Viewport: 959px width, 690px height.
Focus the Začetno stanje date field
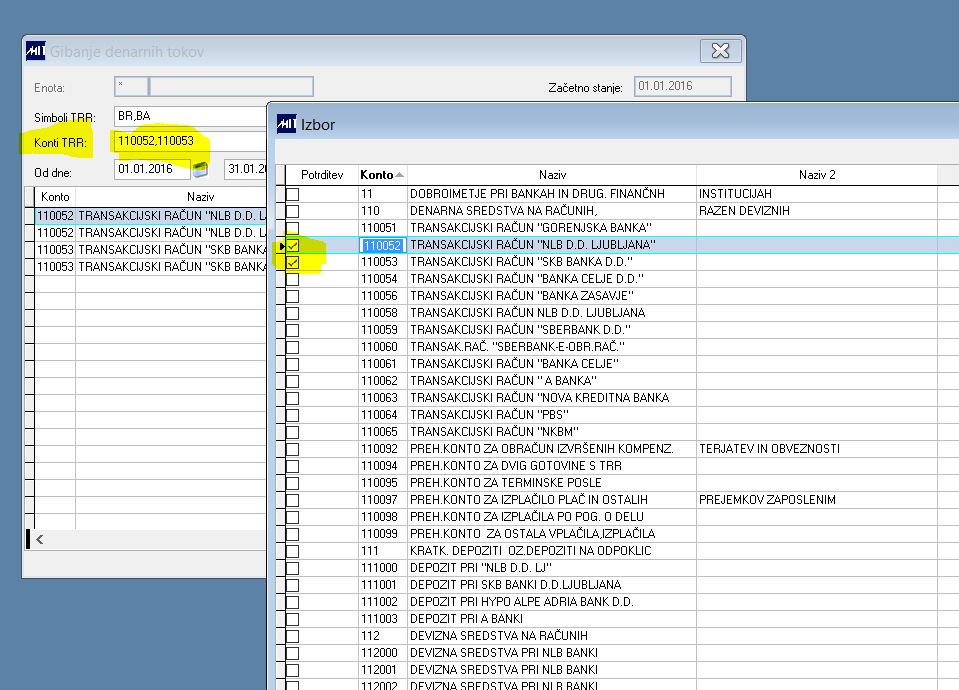tap(683, 86)
